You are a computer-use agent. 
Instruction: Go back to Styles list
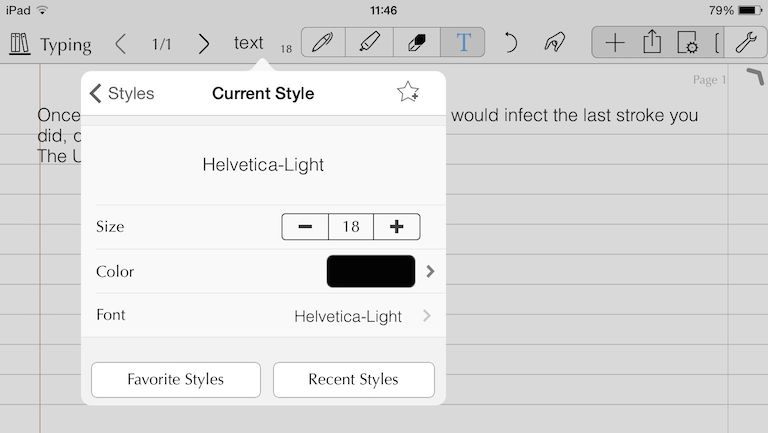click(x=122, y=94)
